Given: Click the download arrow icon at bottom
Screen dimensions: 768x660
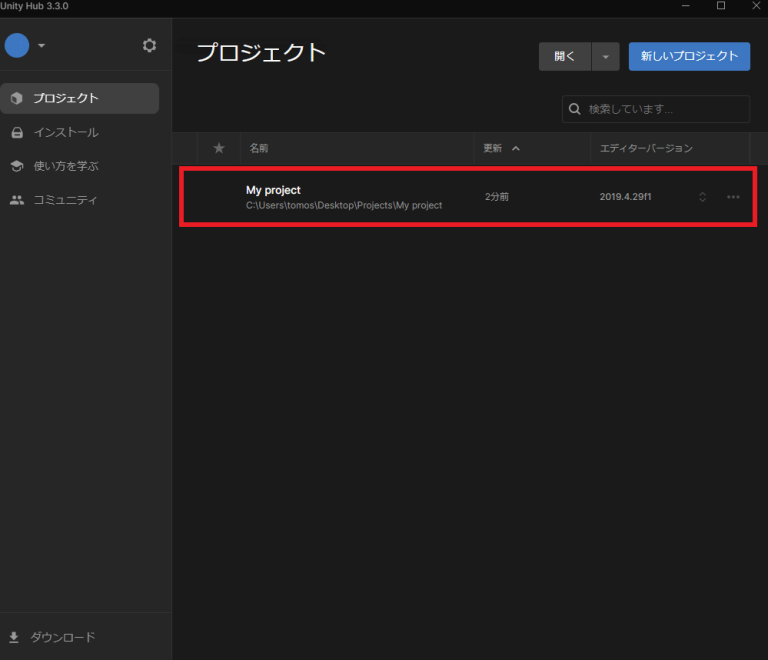Looking at the screenshot, I should (14, 637).
